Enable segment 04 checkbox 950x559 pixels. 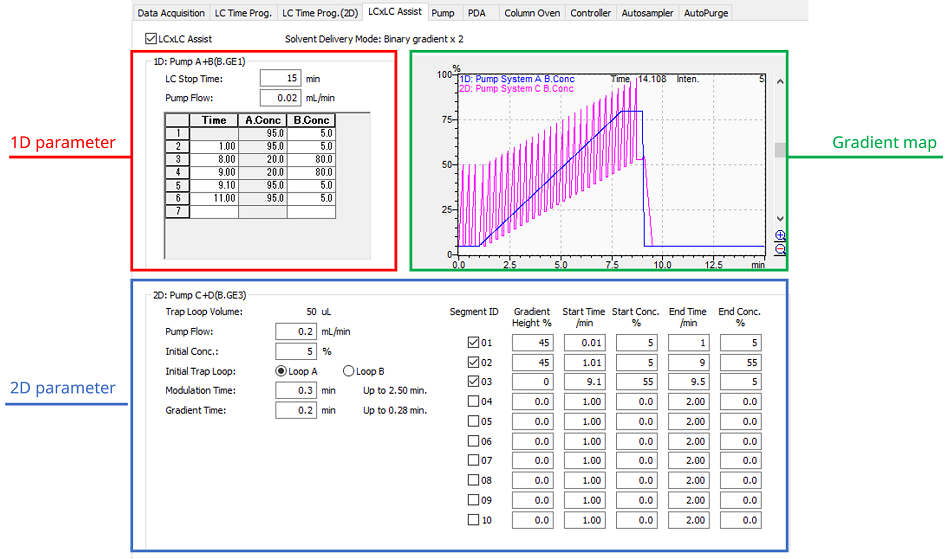pos(473,402)
